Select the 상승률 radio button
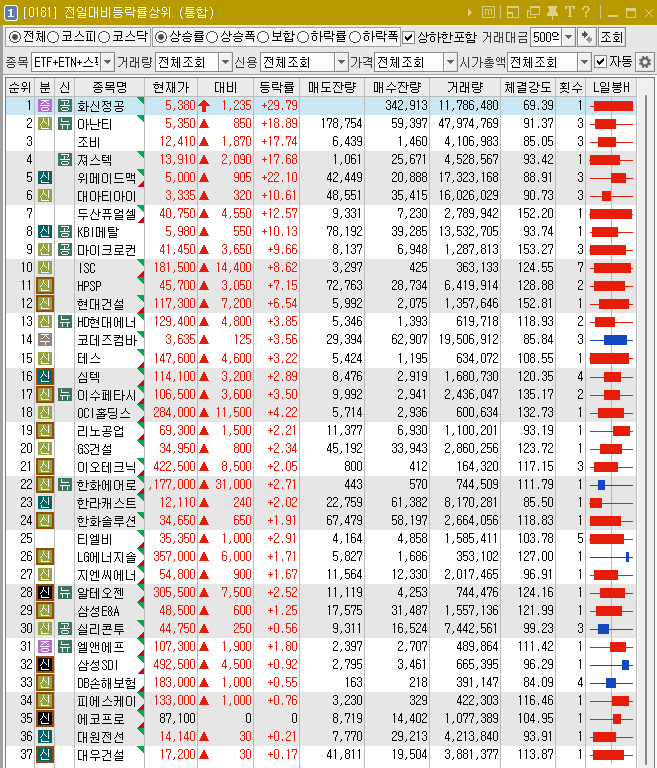 pos(160,37)
